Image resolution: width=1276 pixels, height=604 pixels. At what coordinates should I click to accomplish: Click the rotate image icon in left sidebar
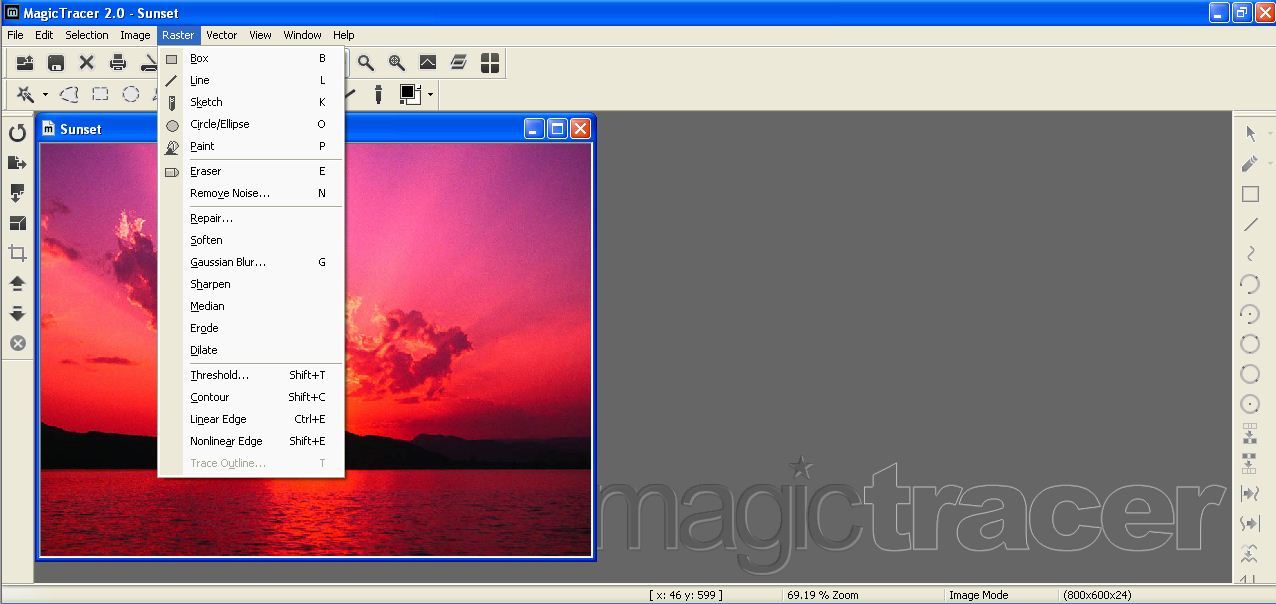coord(17,133)
